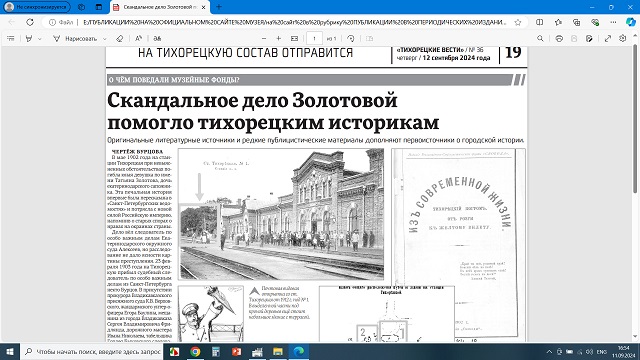The image size is (640, 360).
Task: Search within the PDF document
Action: coord(540,38)
